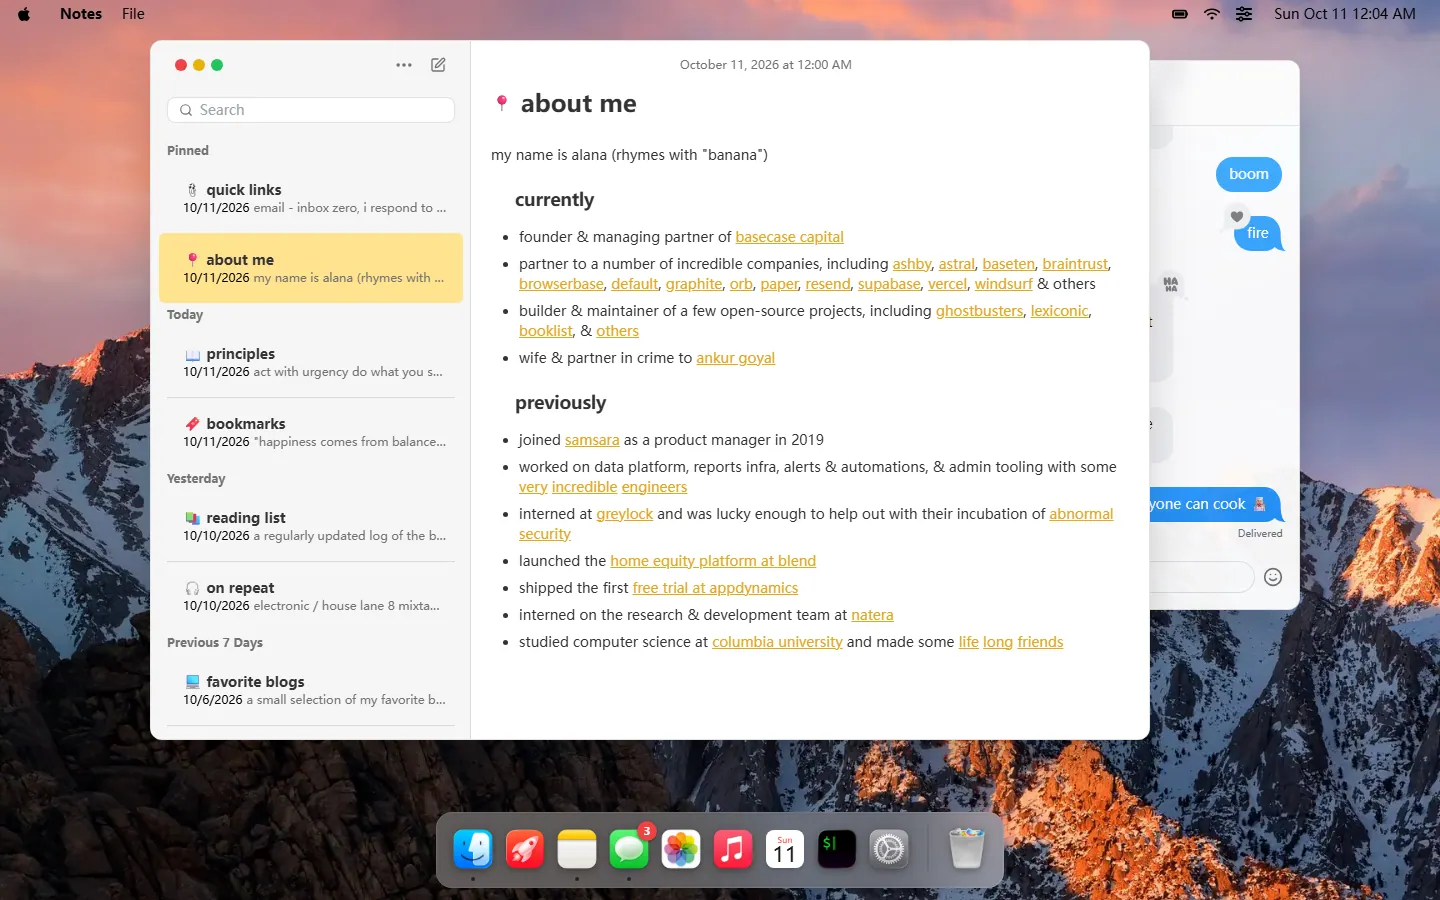The width and height of the screenshot is (1440, 900).
Task: Open the three-dot more options menu
Action: [404, 65]
